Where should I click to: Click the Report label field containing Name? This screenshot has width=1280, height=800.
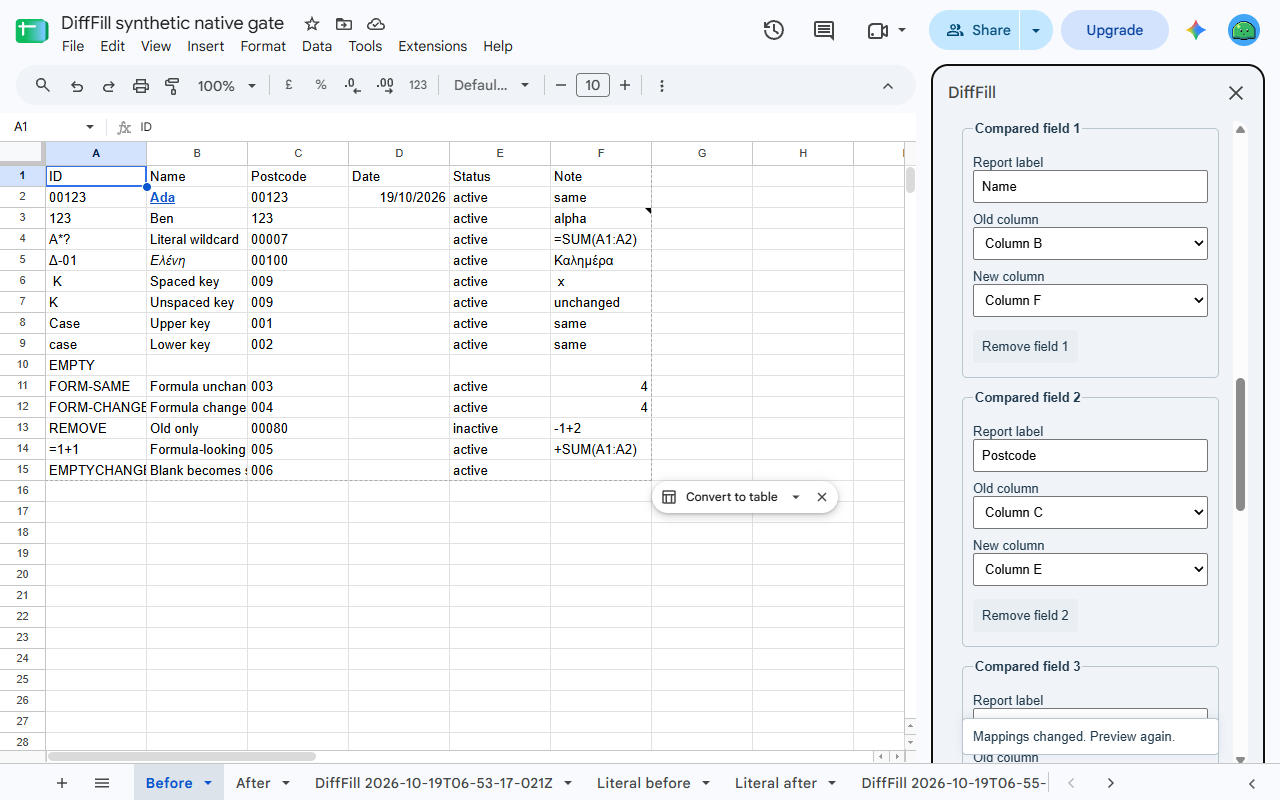click(1090, 186)
